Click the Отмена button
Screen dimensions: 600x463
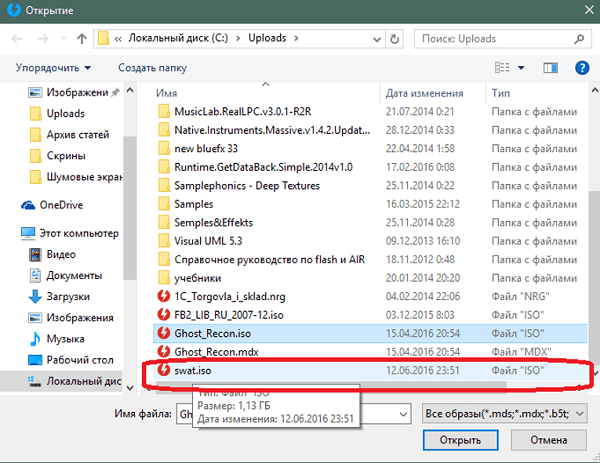[548, 440]
